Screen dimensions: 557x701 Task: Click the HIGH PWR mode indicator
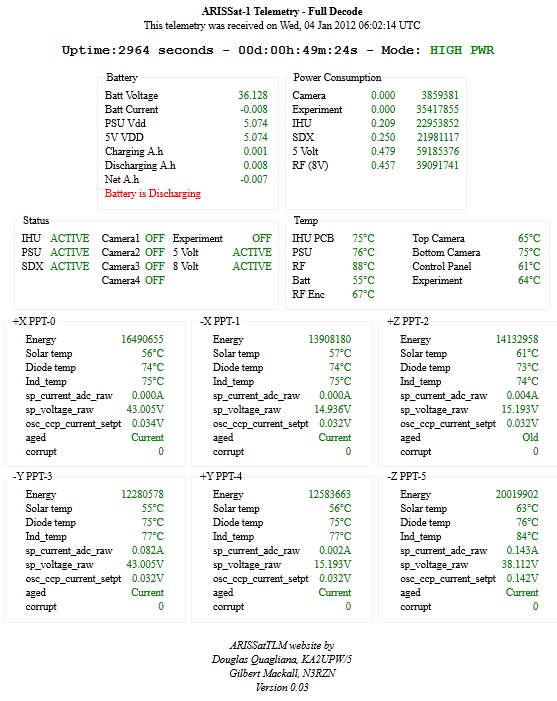pyautogui.click(x=462, y=50)
